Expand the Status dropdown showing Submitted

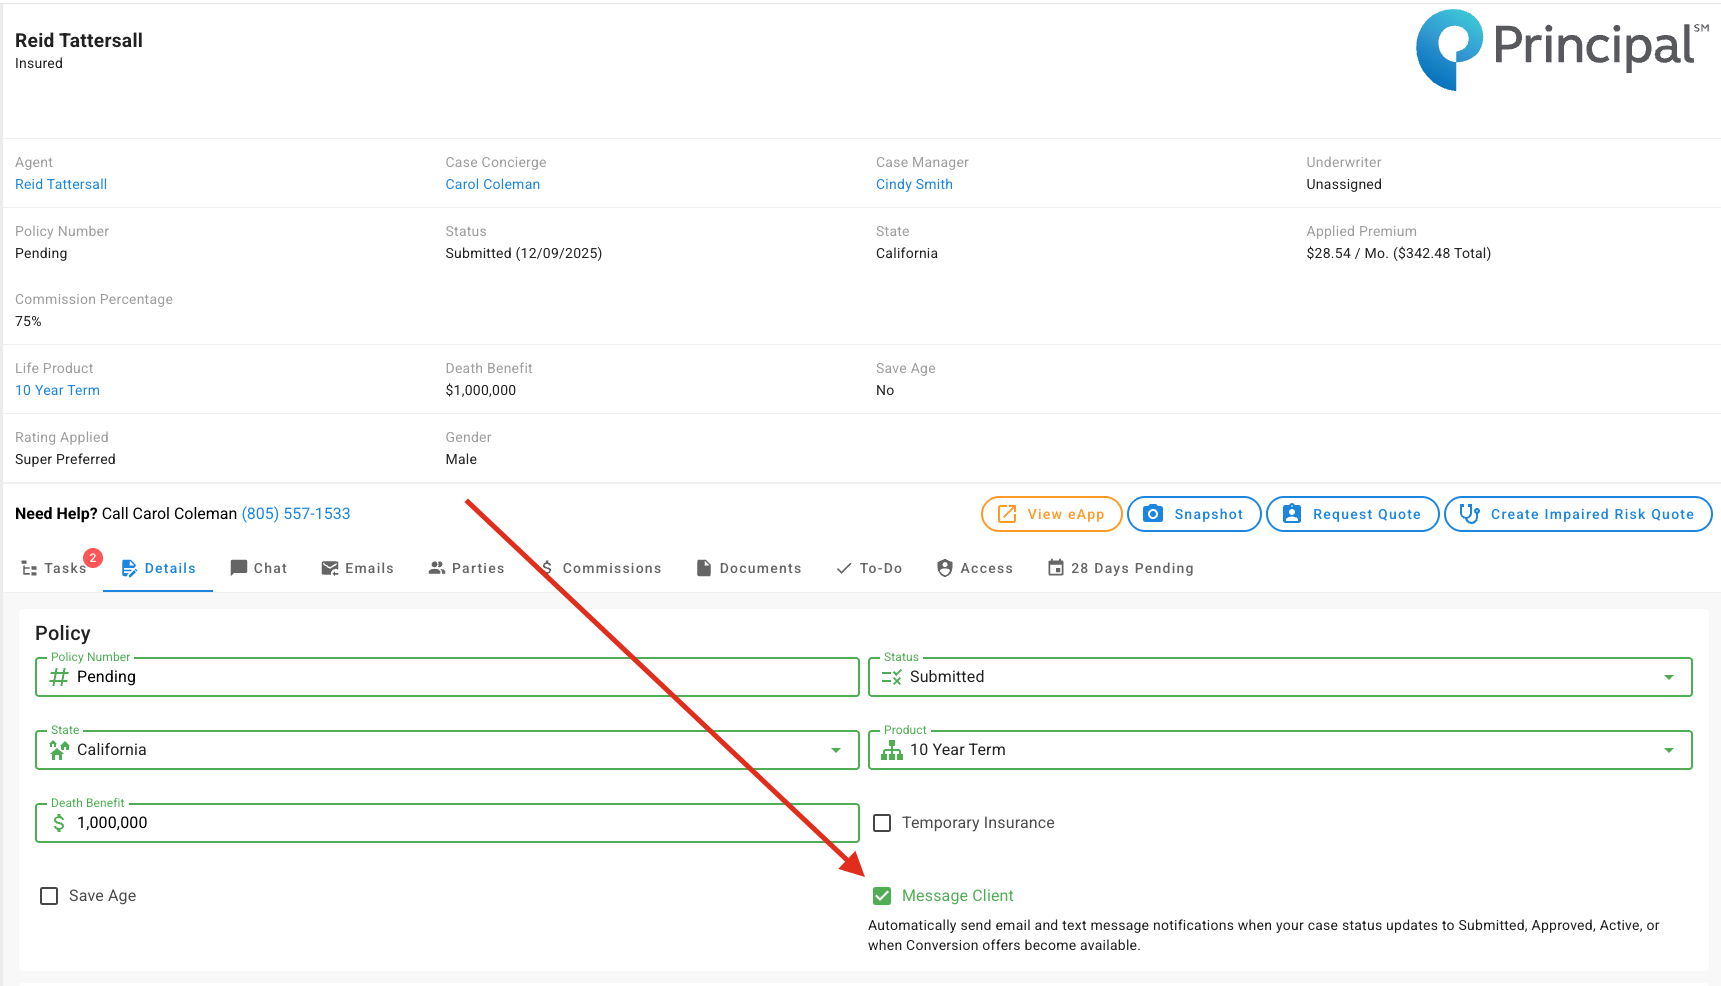(x=1668, y=677)
